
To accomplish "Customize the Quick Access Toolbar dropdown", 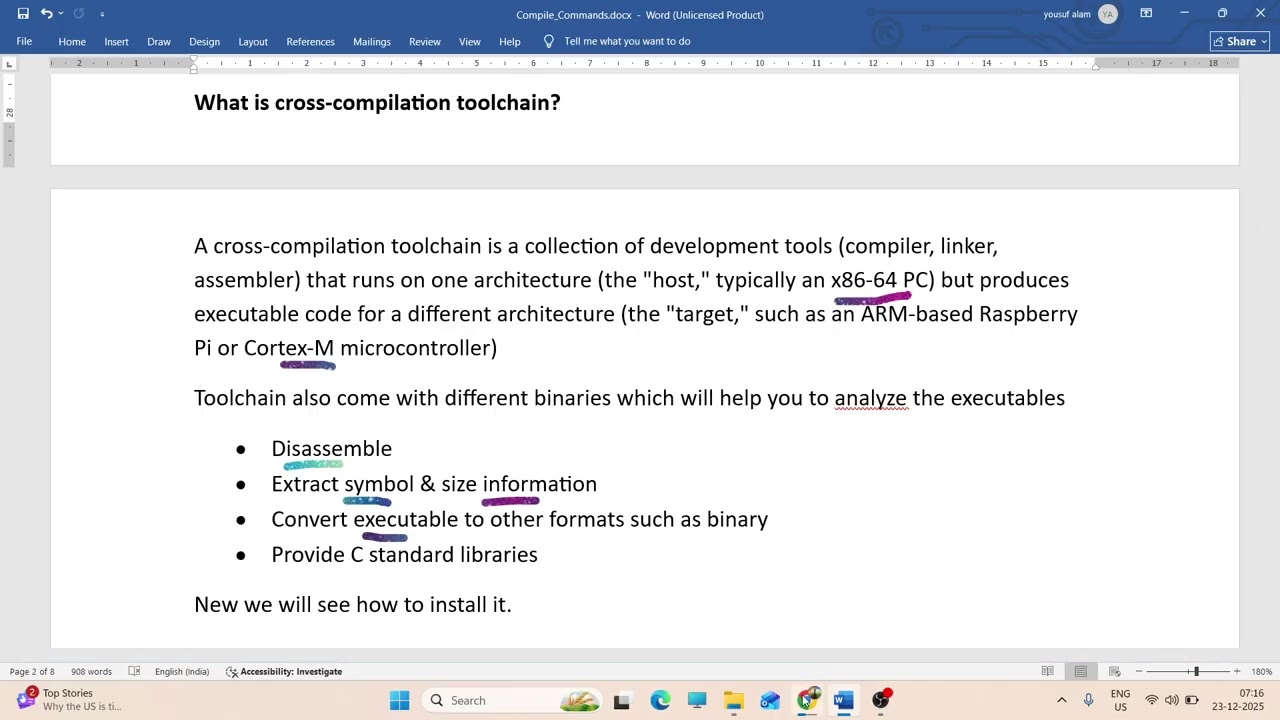I will (102, 14).
